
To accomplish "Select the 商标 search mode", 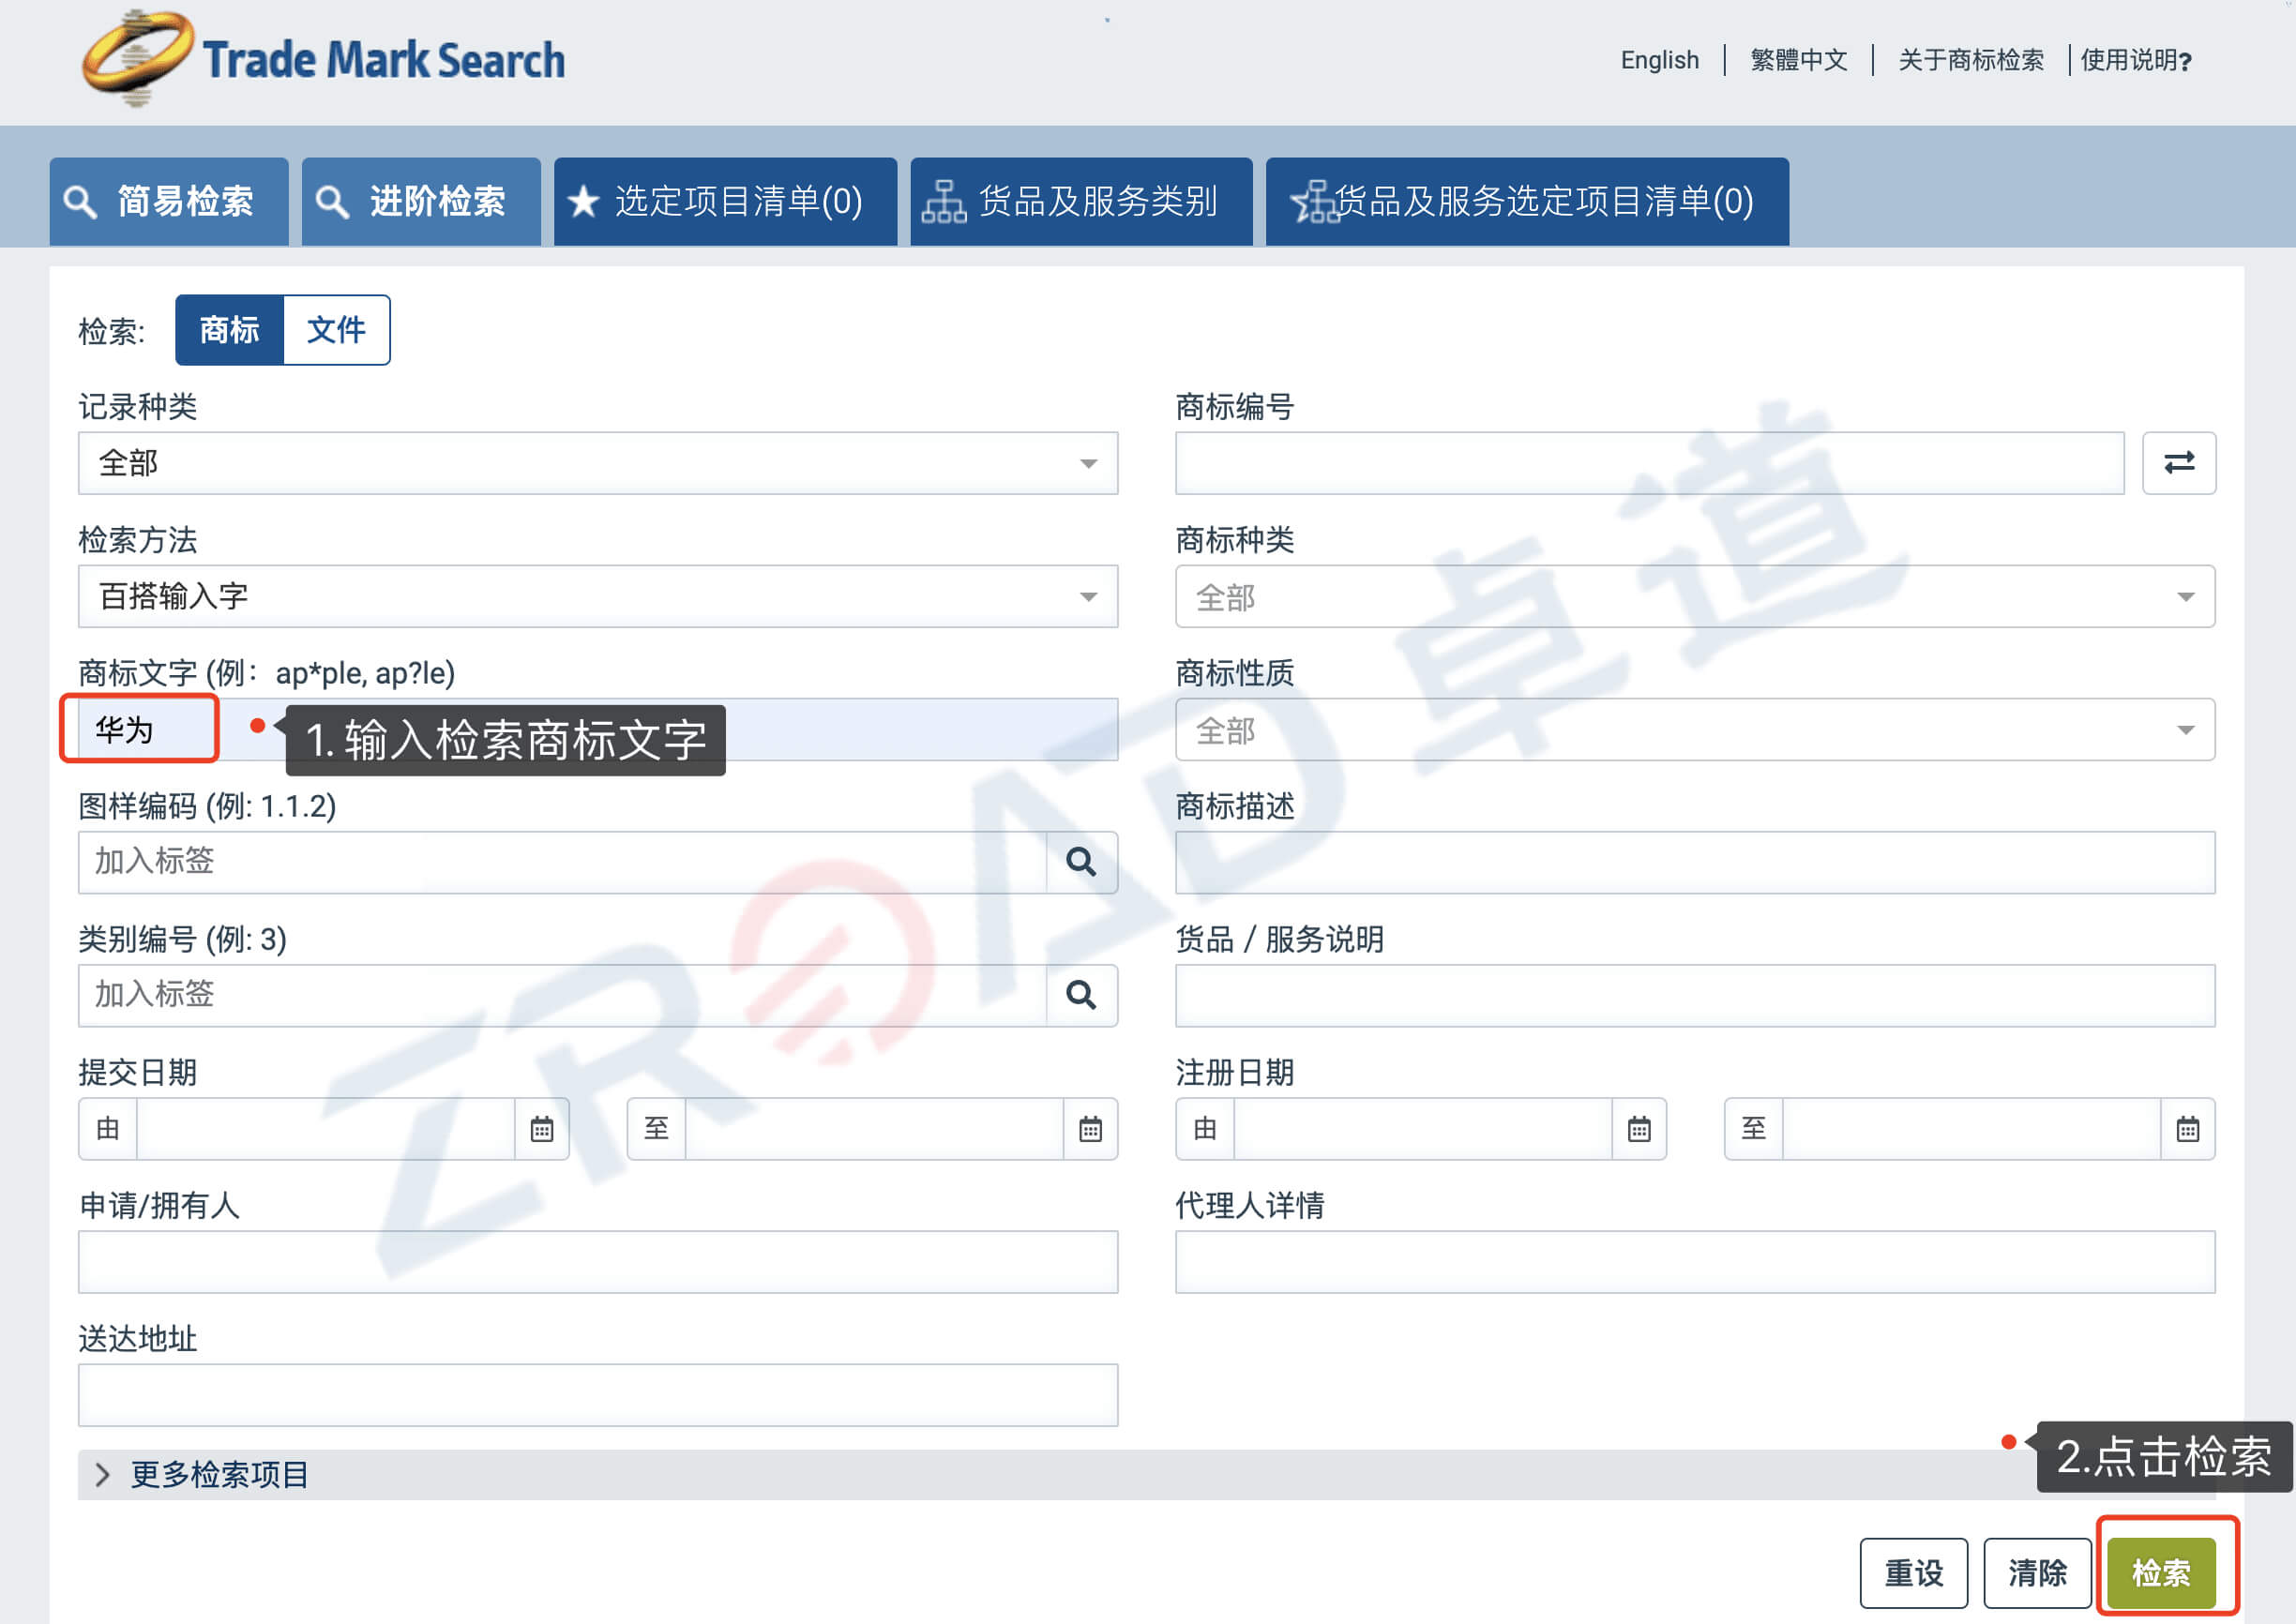I will tap(229, 329).
